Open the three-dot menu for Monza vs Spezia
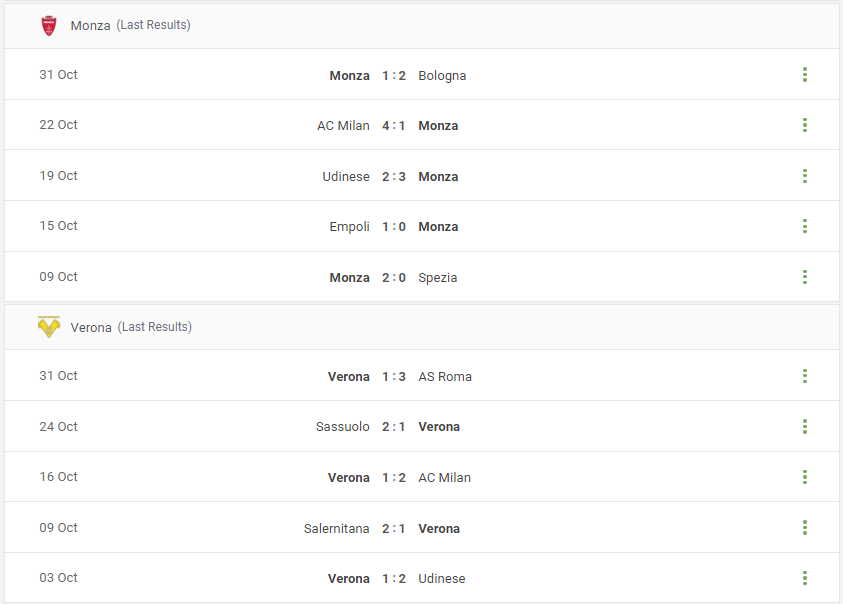The image size is (843, 604). 805,277
